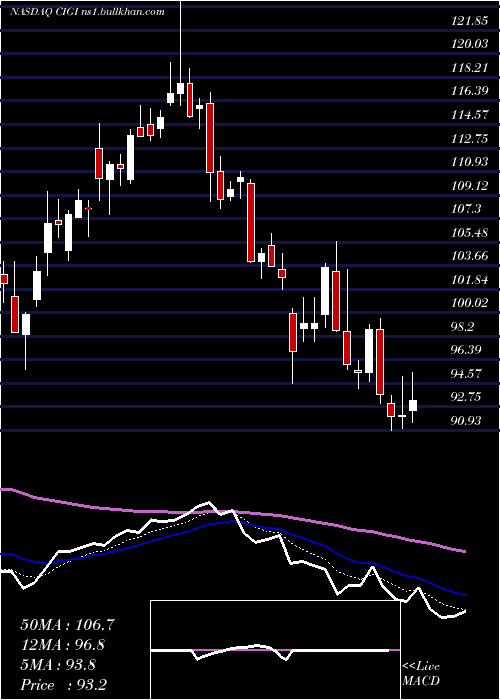Click the 118.21 price axis label
500x700 pixels.
click(468, 68)
